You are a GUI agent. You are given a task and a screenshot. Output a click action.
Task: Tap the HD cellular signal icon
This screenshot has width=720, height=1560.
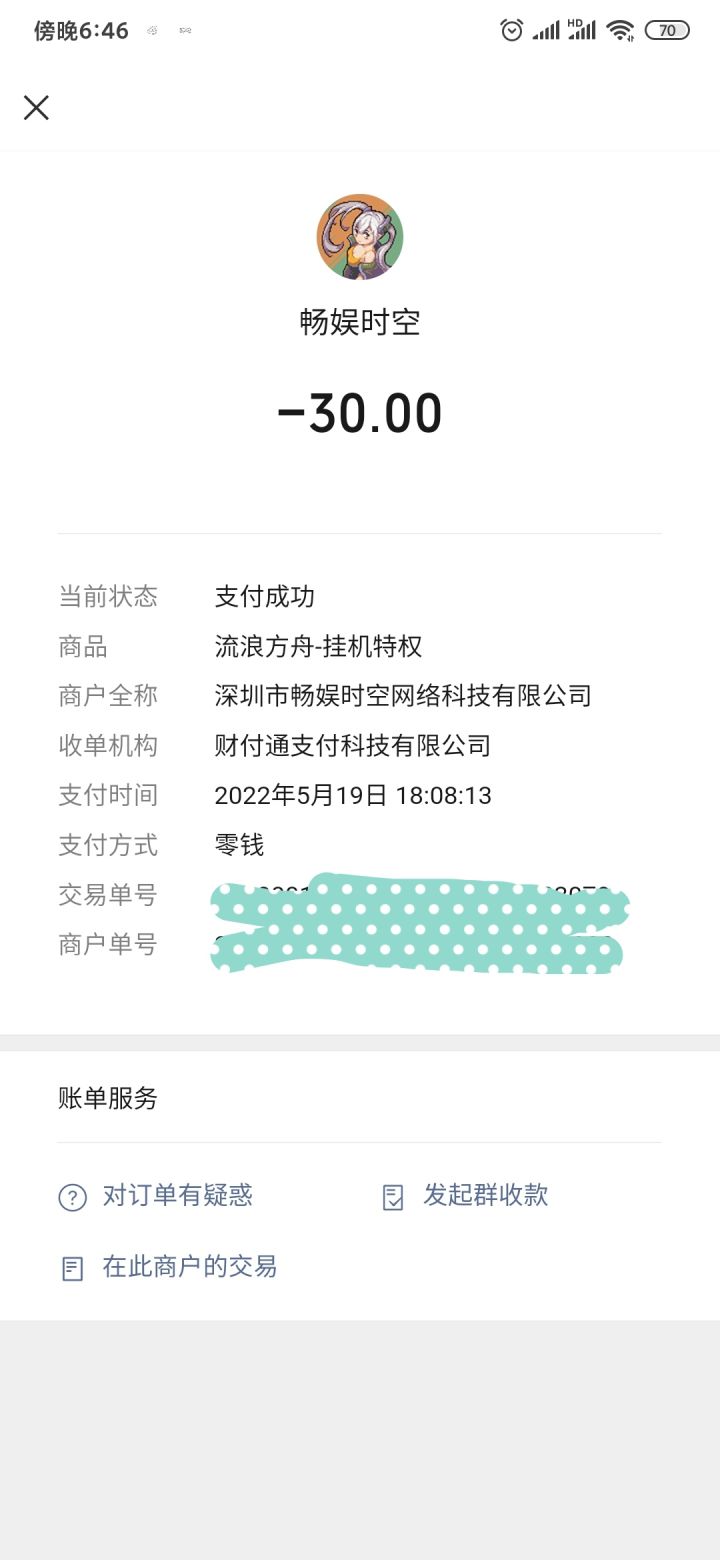click(582, 30)
